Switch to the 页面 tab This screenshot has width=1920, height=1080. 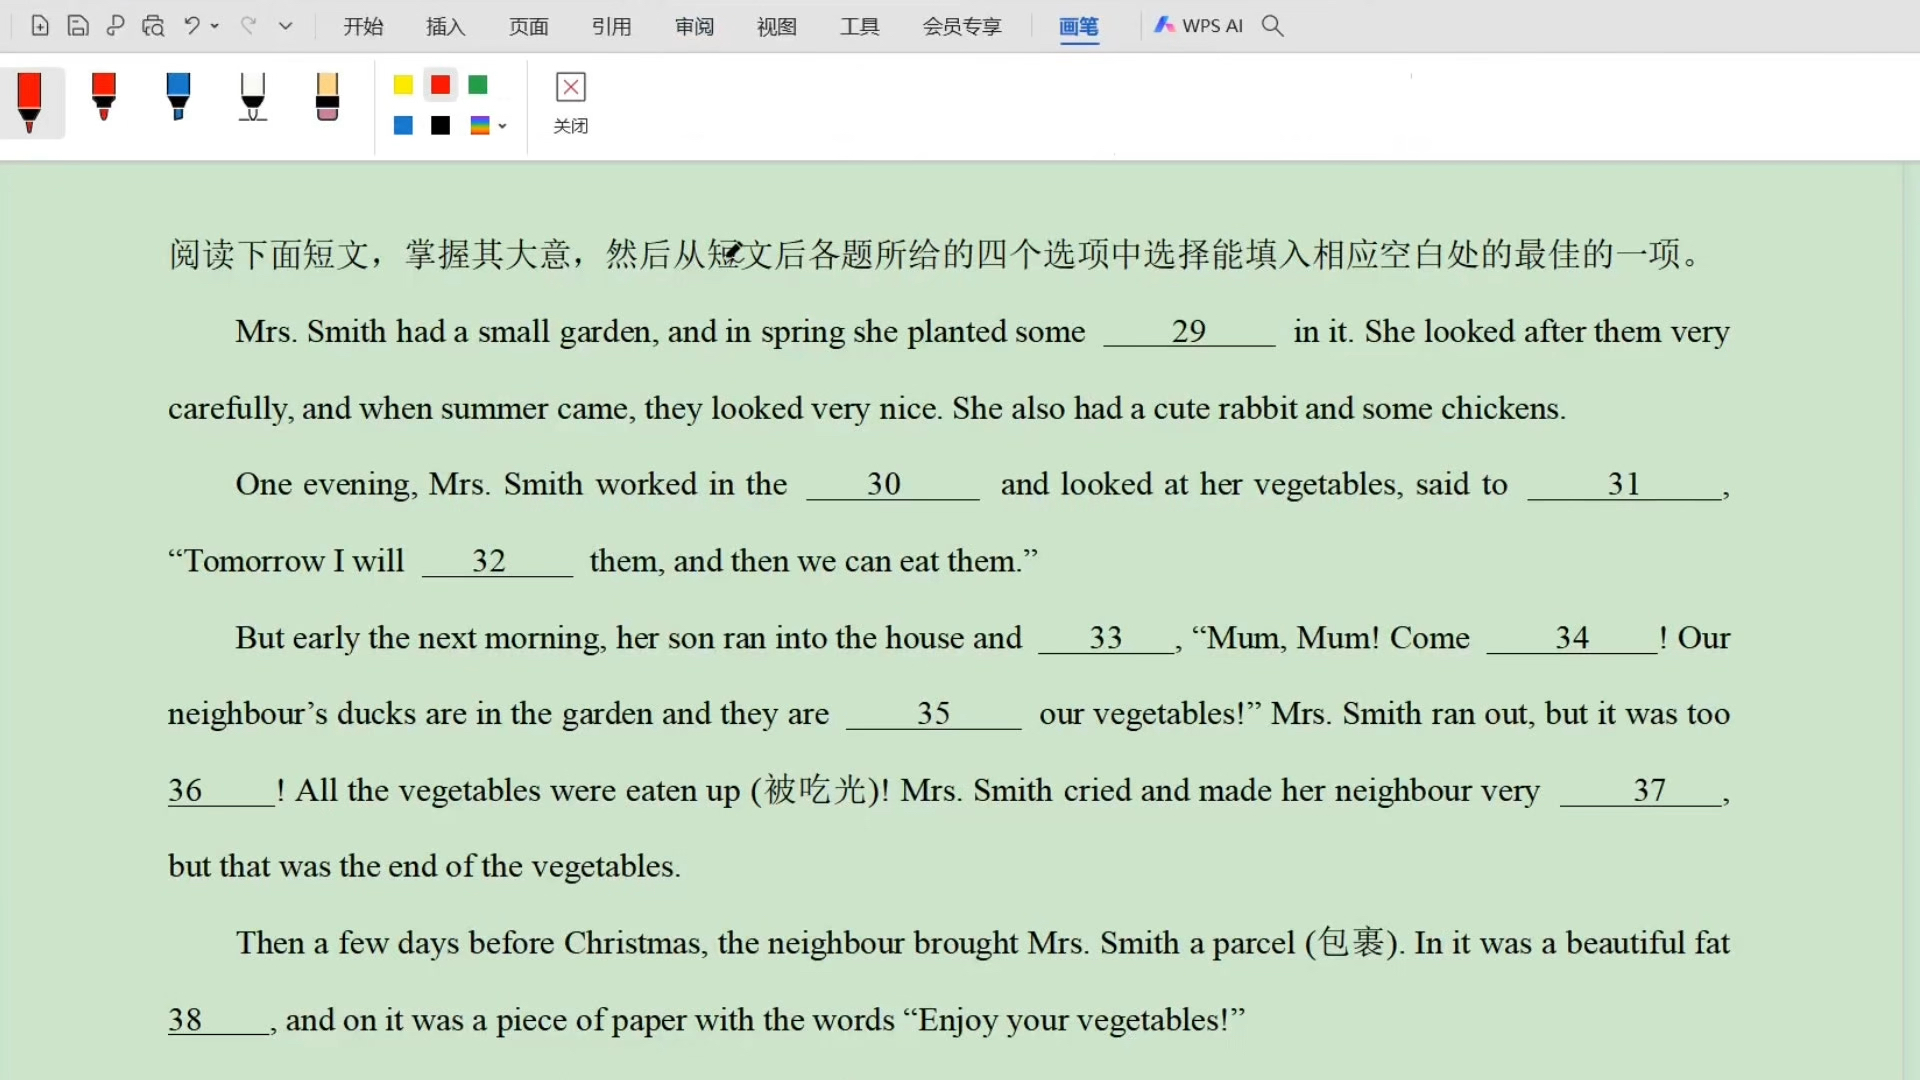pos(529,26)
